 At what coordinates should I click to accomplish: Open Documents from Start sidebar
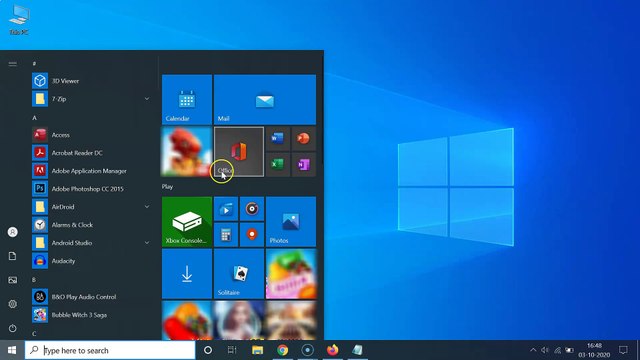pyautogui.click(x=13, y=256)
